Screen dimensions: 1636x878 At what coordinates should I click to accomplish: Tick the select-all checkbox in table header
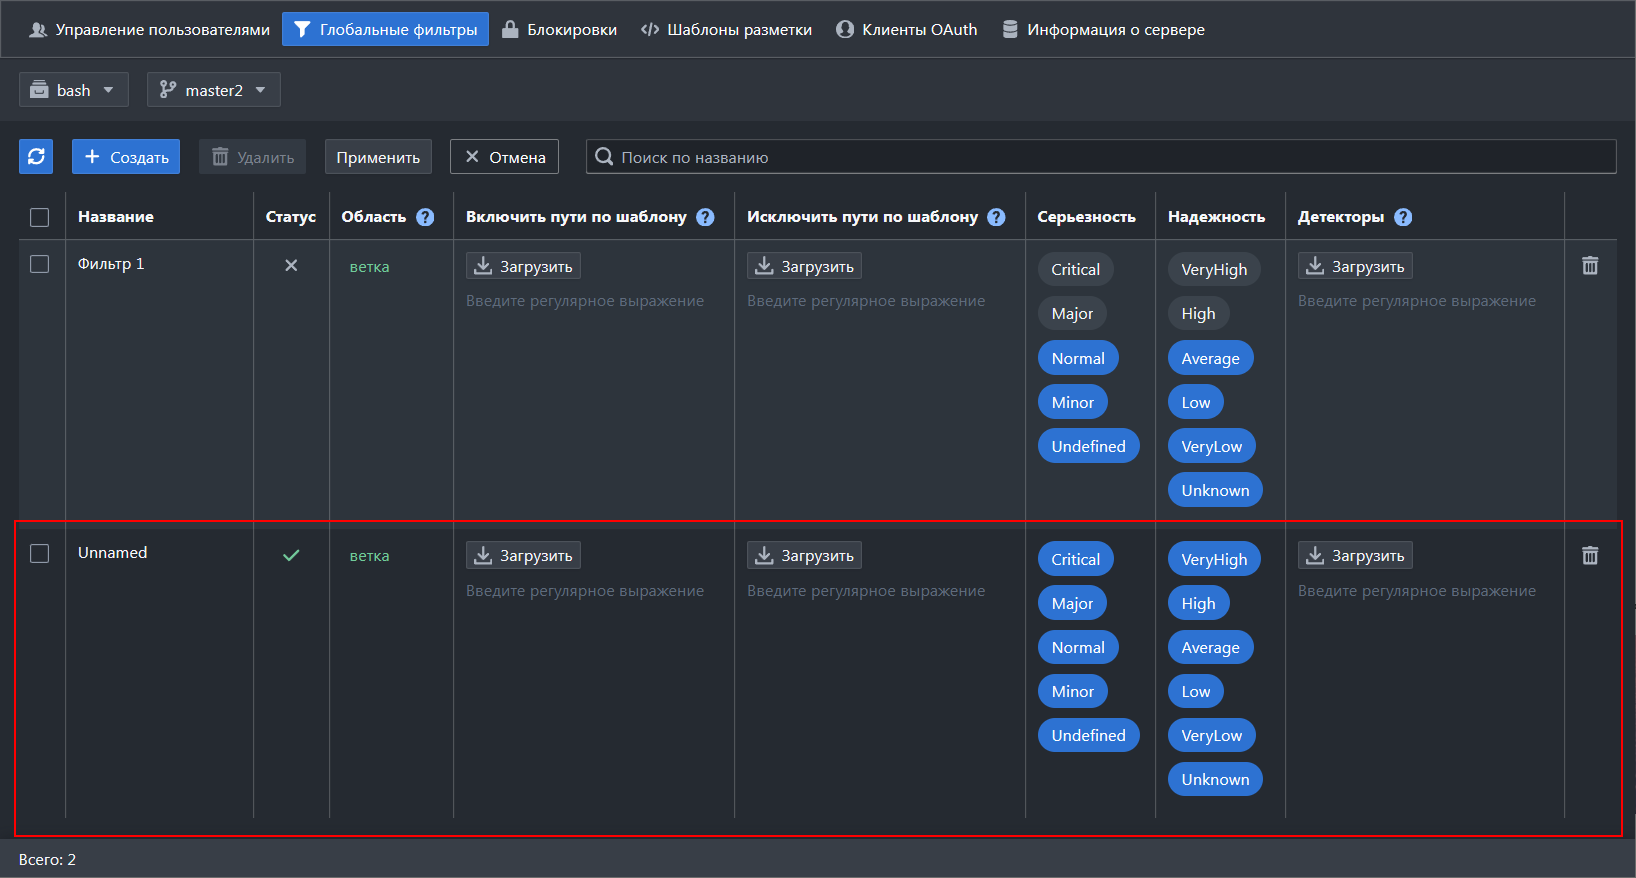pos(40,217)
